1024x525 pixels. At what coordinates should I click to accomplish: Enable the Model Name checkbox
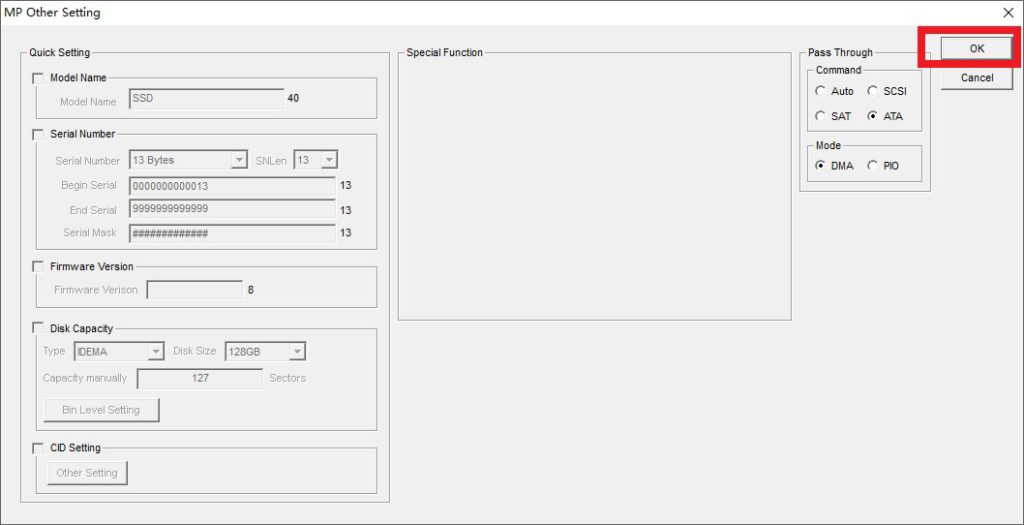pyautogui.click(x=38, y=78)
